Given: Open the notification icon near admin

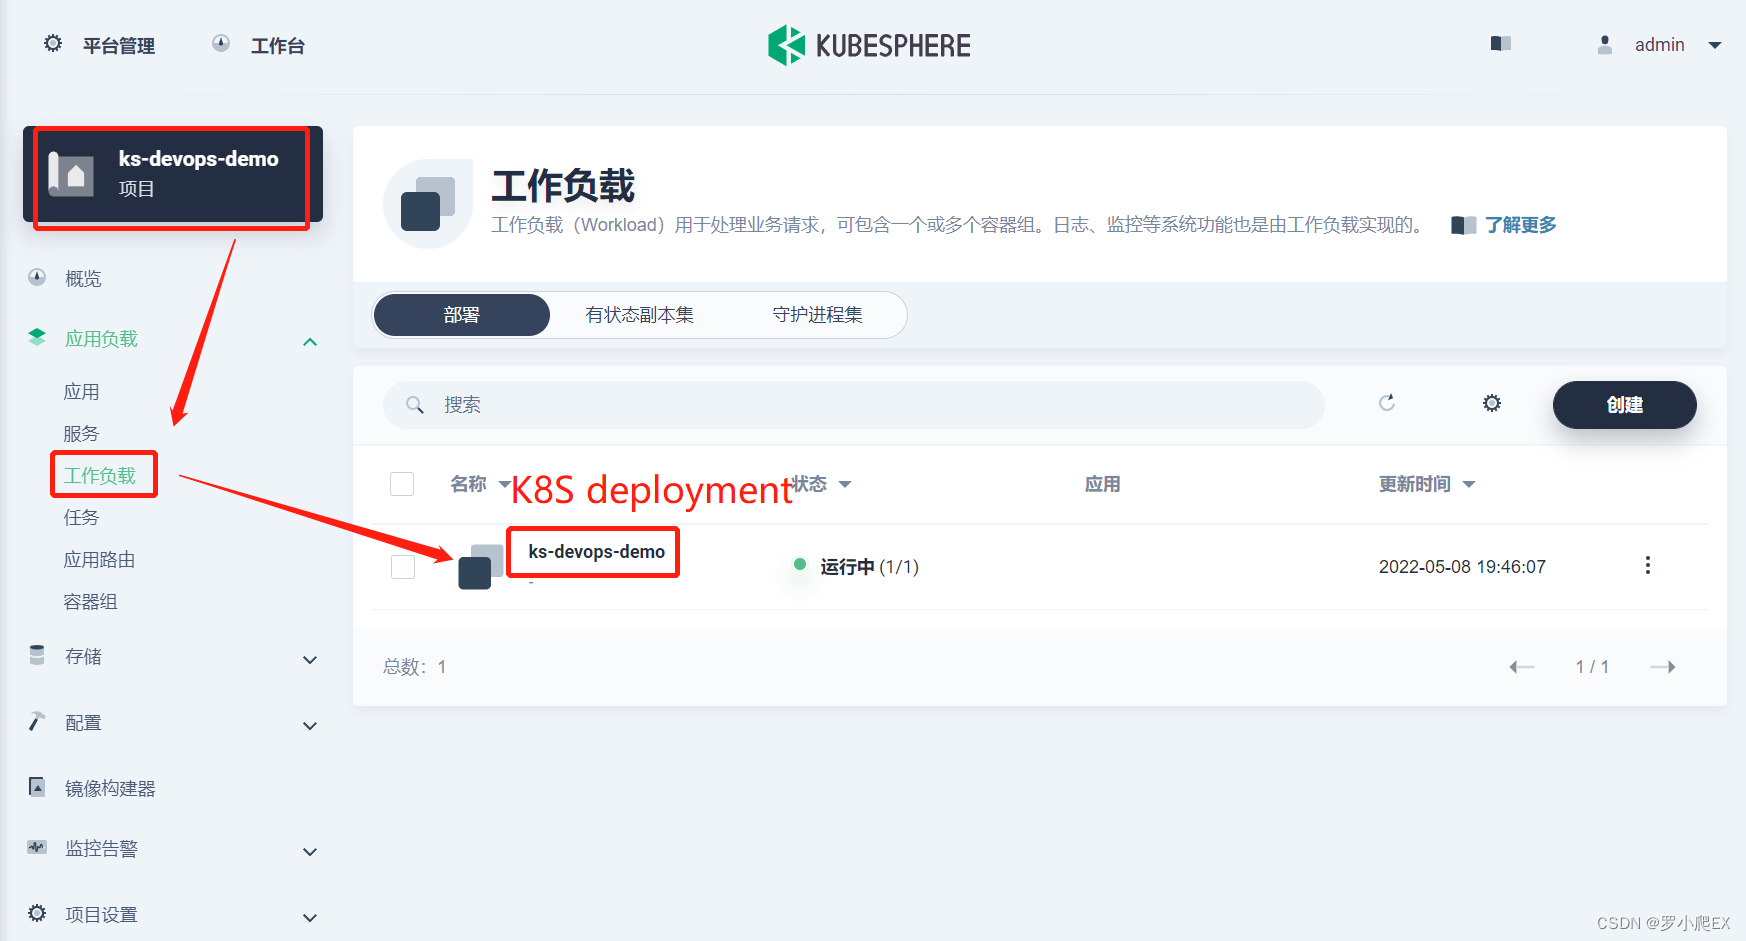Looking at the screenshot, I should coord(1500,43).
